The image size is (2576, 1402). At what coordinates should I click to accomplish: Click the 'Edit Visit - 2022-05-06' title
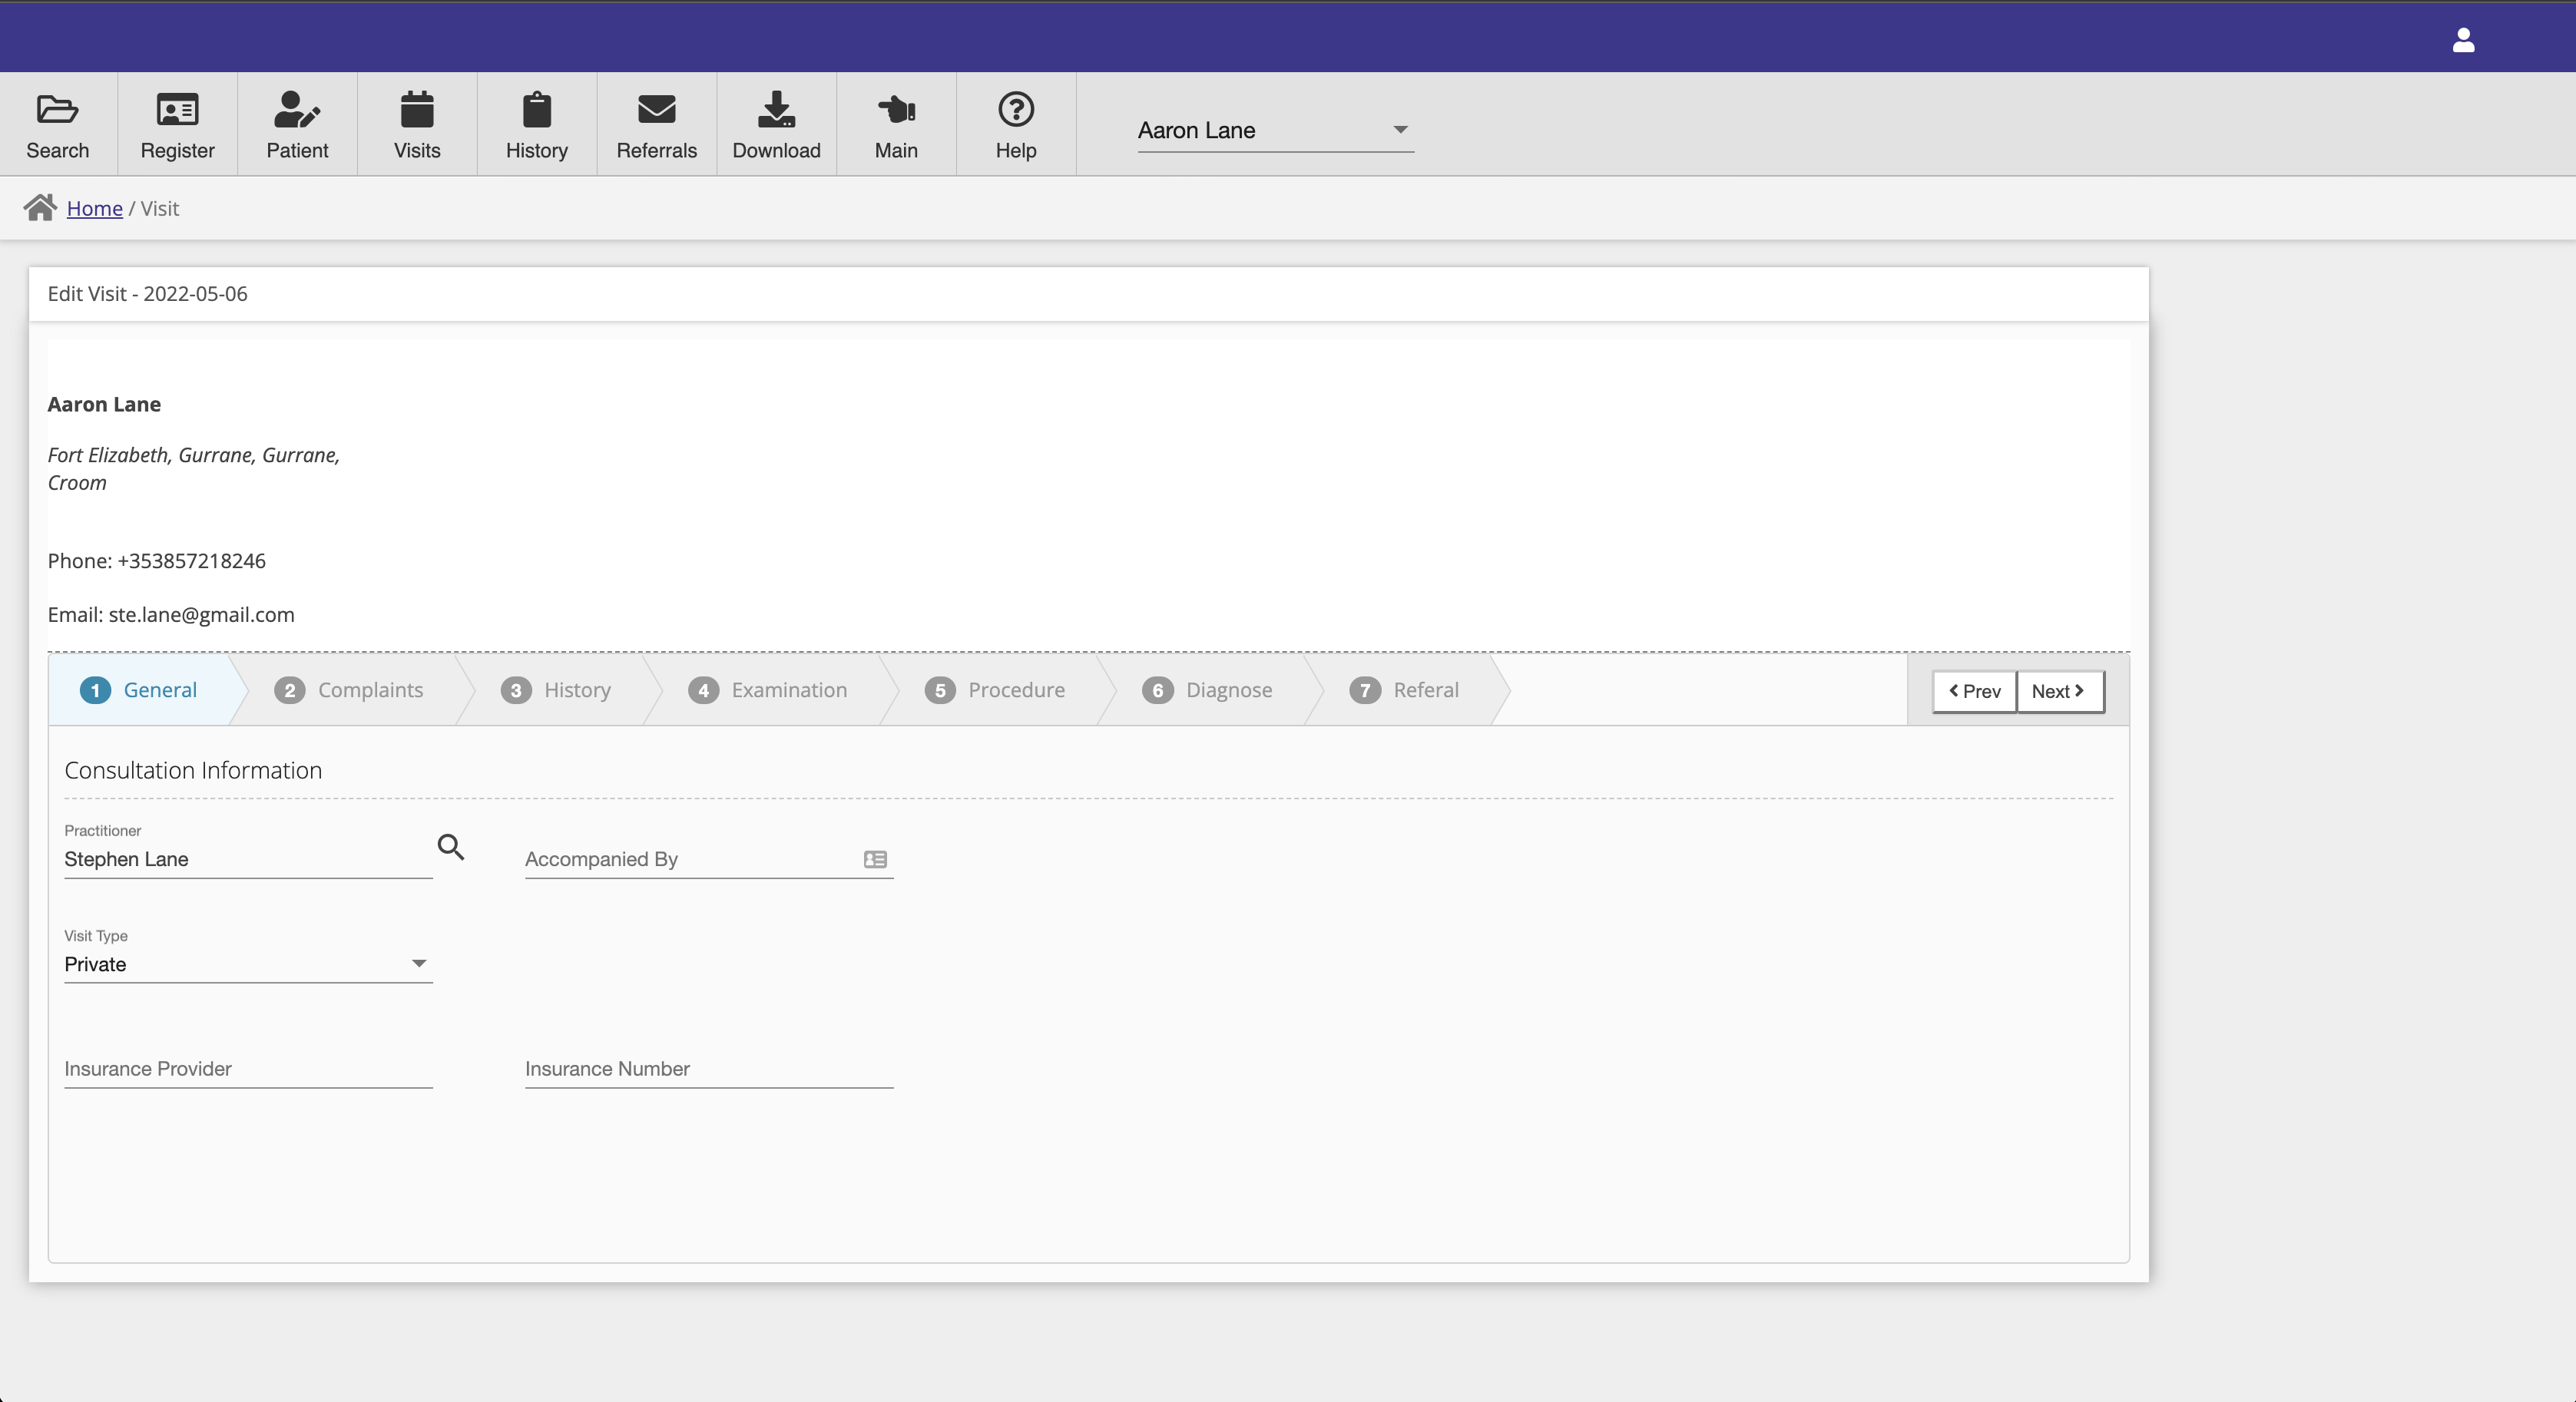[148, 294]
